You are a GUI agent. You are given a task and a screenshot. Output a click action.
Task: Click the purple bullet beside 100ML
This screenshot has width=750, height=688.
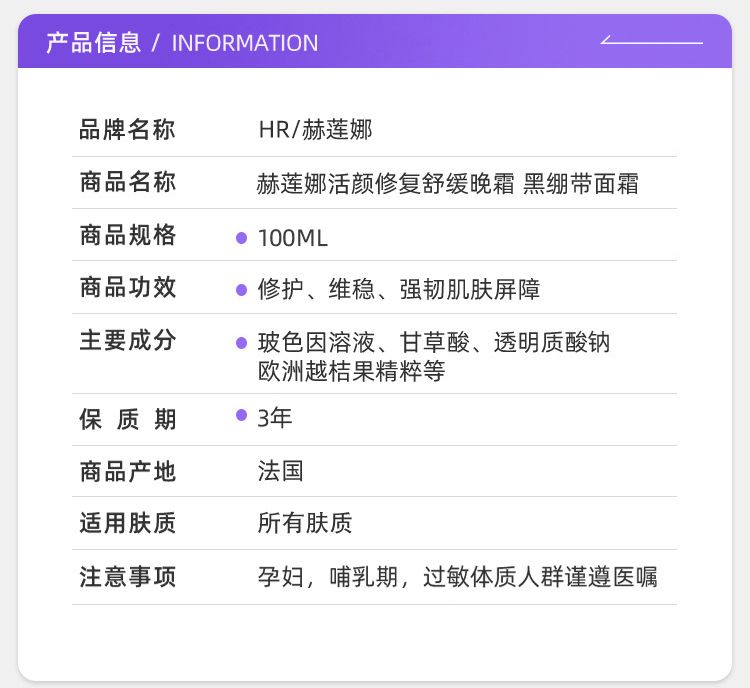(x=241, y=238)
